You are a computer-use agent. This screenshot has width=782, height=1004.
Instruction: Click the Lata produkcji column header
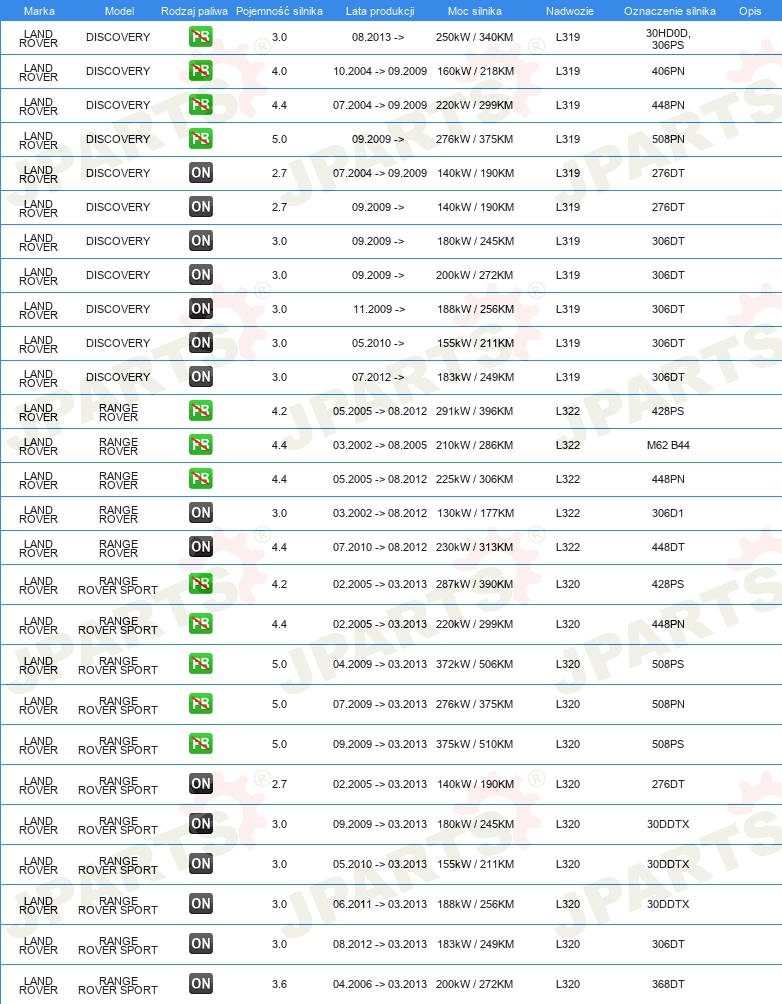380,11
